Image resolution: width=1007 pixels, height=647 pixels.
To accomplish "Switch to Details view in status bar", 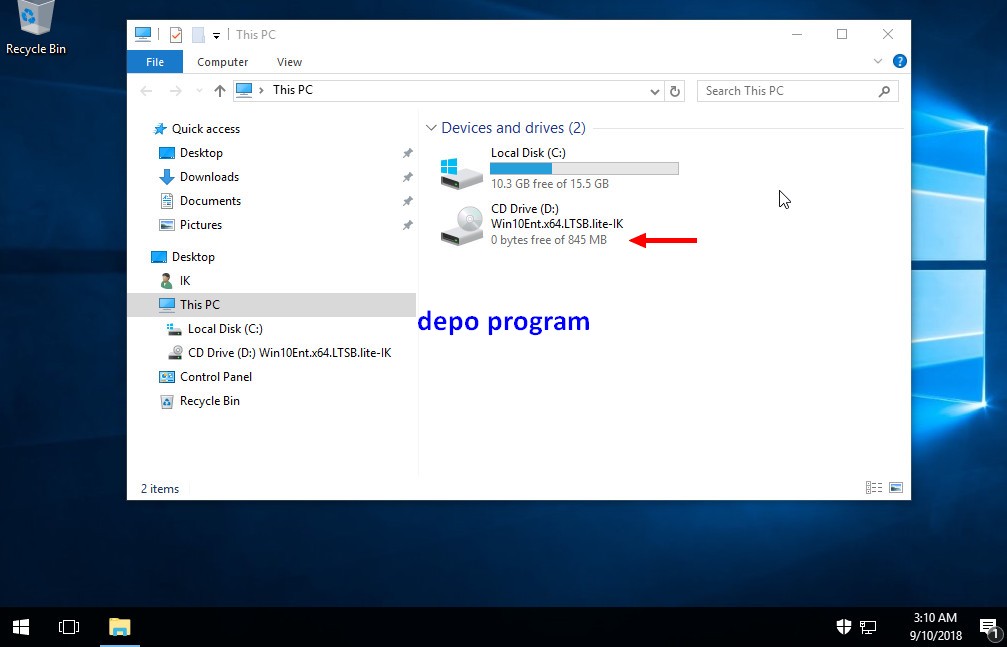I will tap(873, 488).
